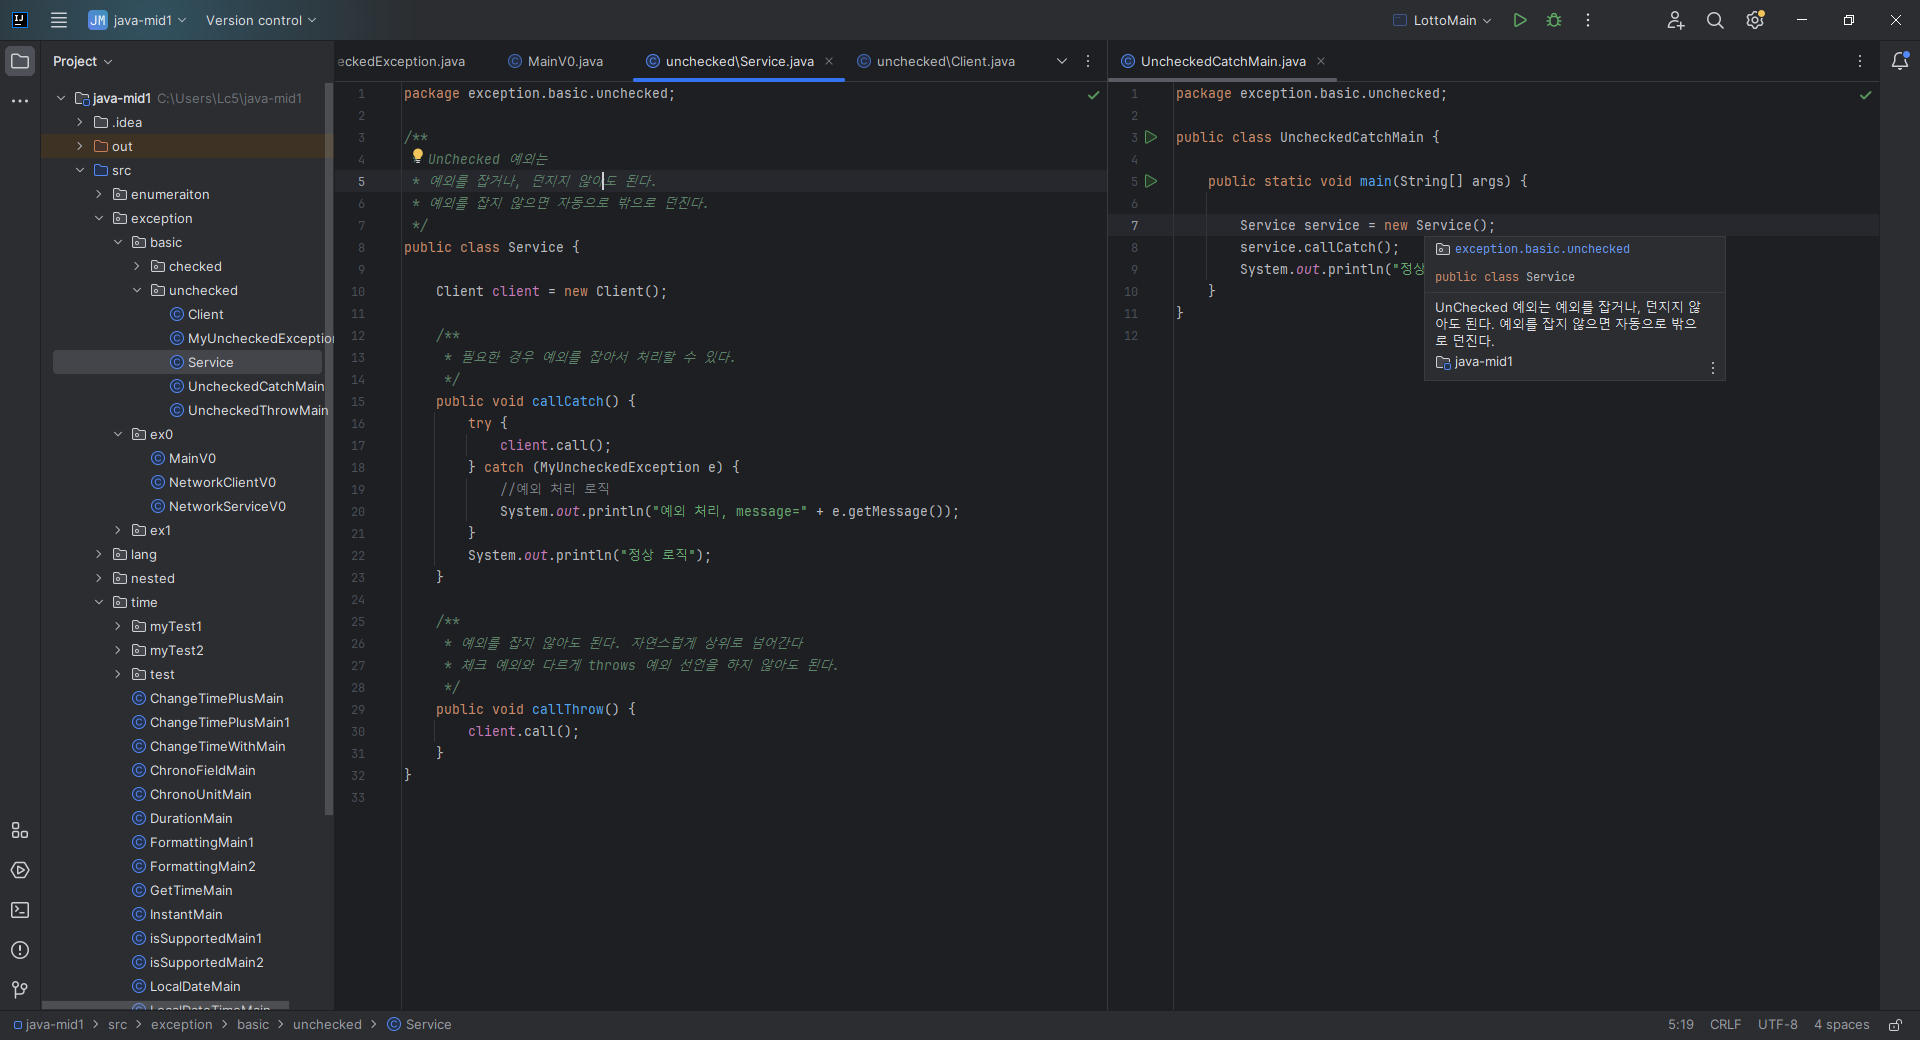Open the Git tool window
The height and width of the screenshot is (1040, 1920).
point(20,990)
